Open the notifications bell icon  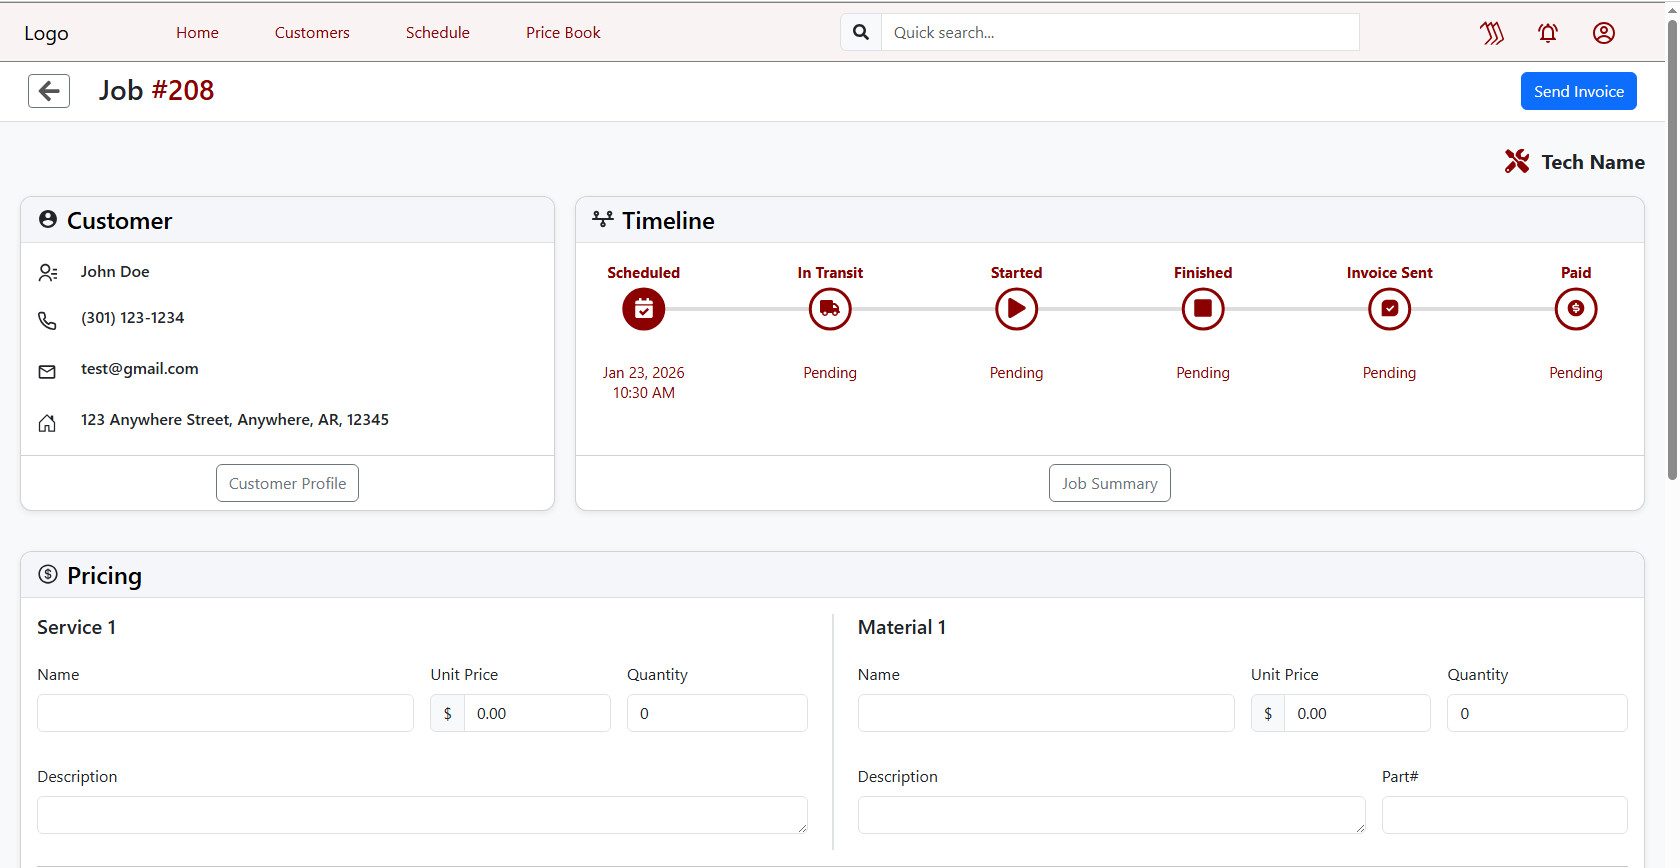click(1548, 33)
